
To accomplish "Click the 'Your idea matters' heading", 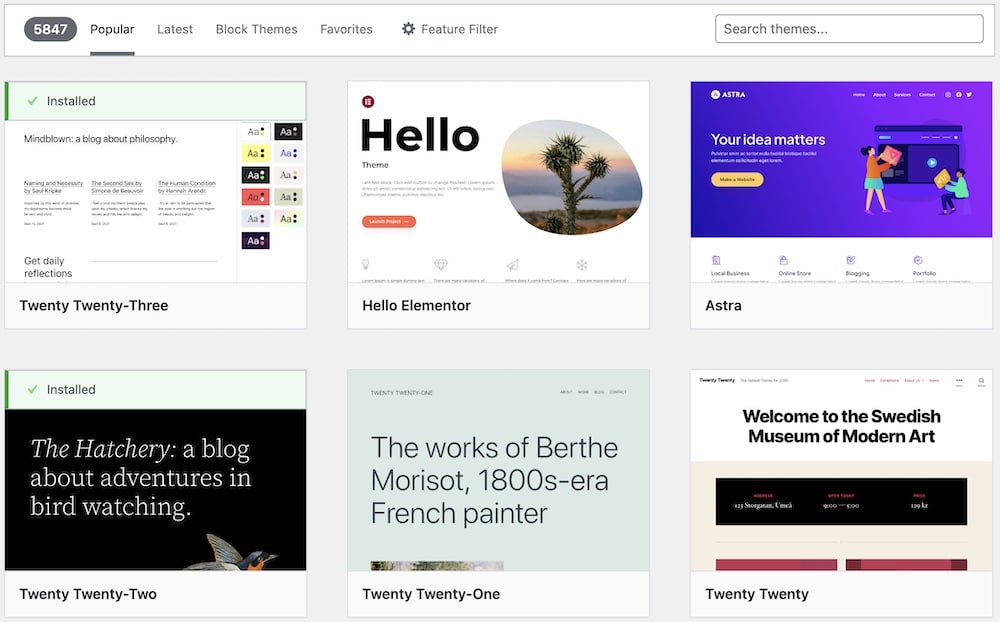I will click(x=768, y=140).
